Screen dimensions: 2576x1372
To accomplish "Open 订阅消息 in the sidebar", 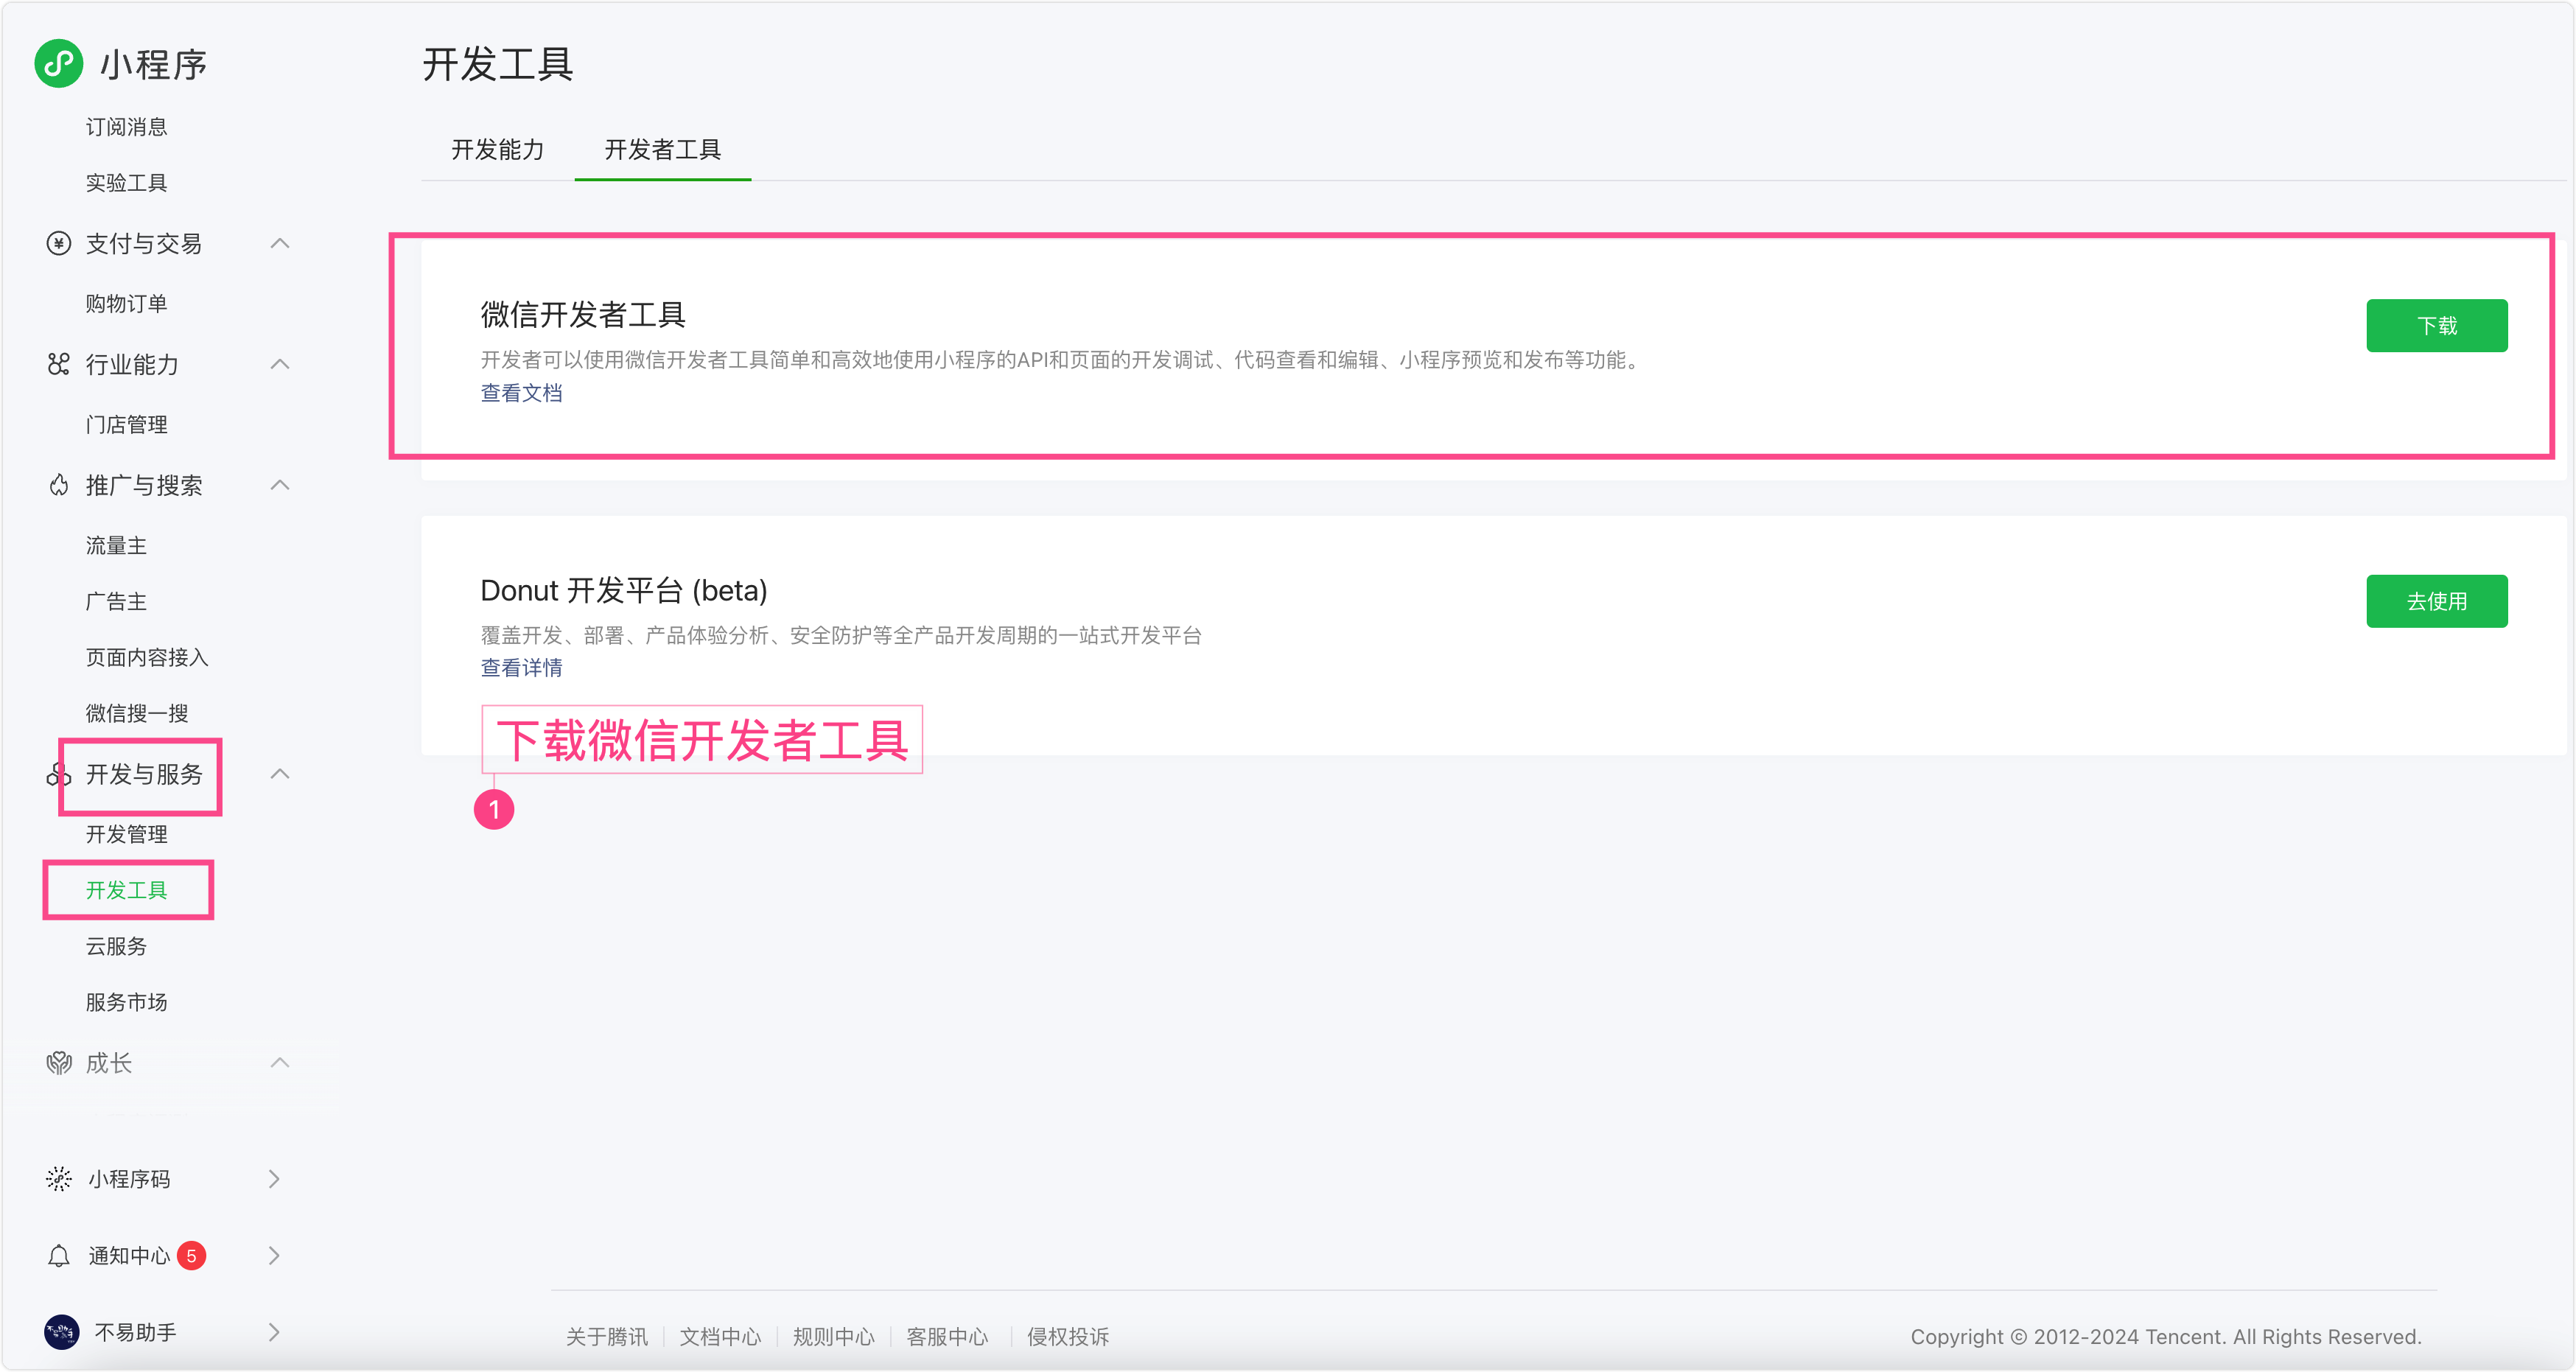I will 126,127.
